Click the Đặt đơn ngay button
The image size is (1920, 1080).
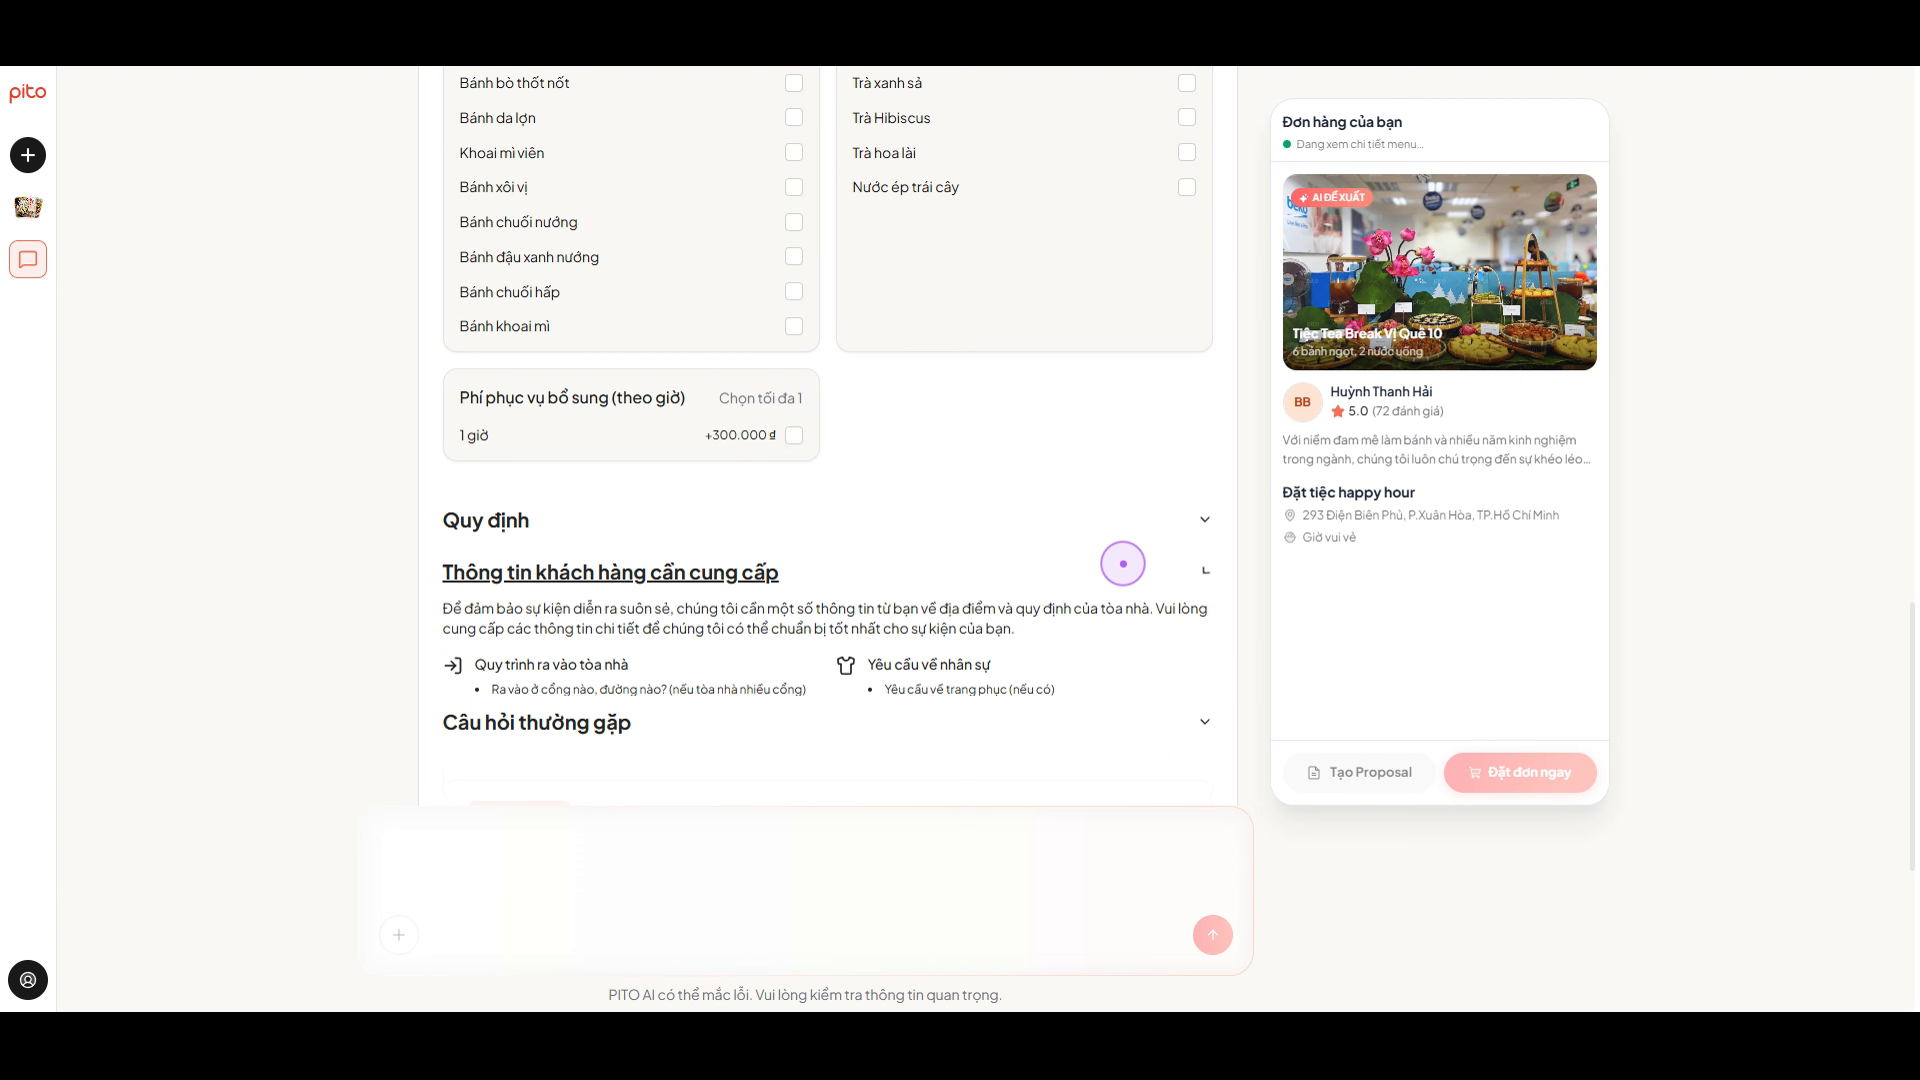(1520, 772)
